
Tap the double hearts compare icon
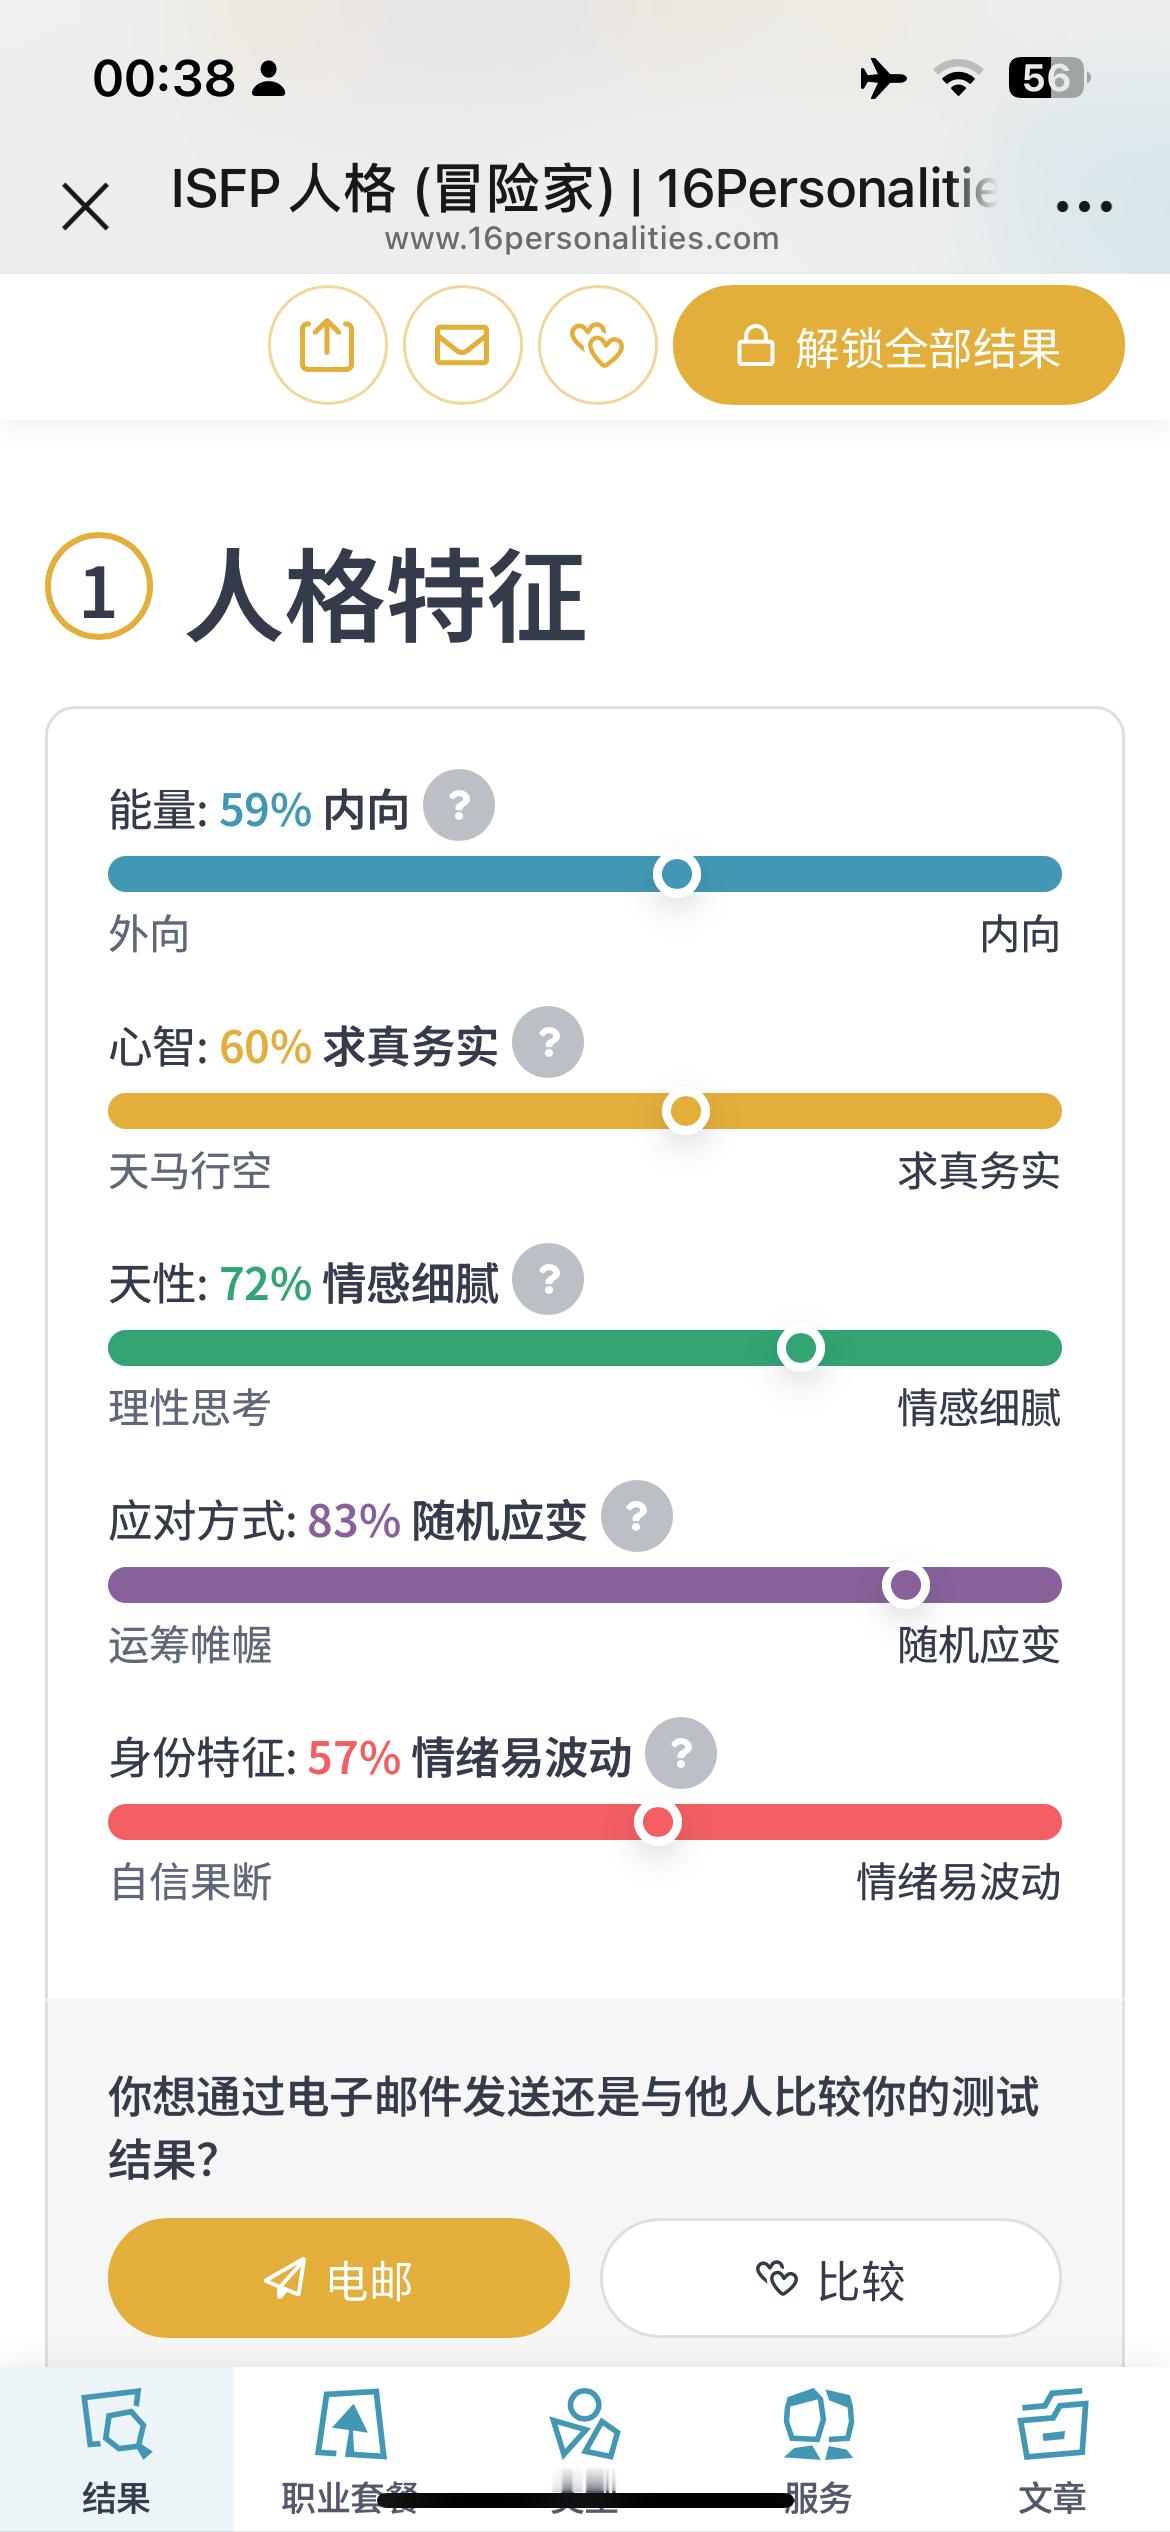point(597,345)
